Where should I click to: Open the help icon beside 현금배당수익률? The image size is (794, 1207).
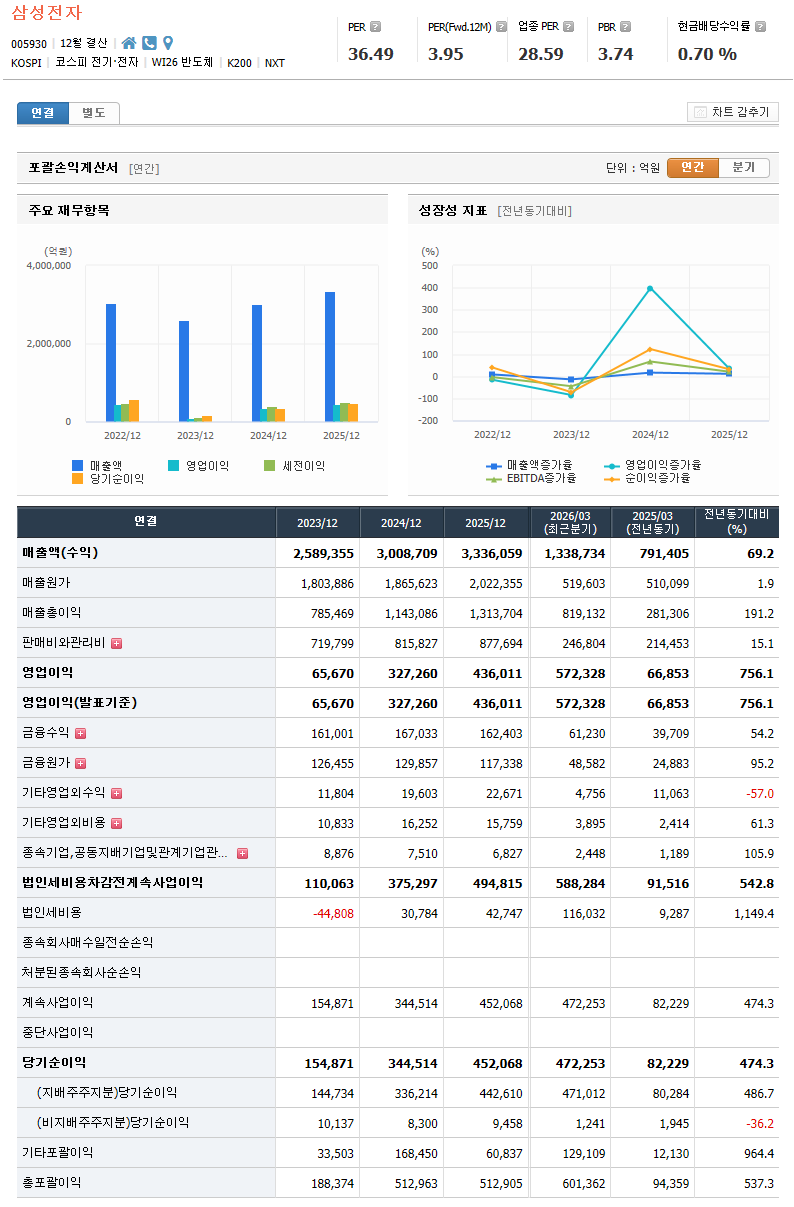pyautogui.click(x=760, y=27)
